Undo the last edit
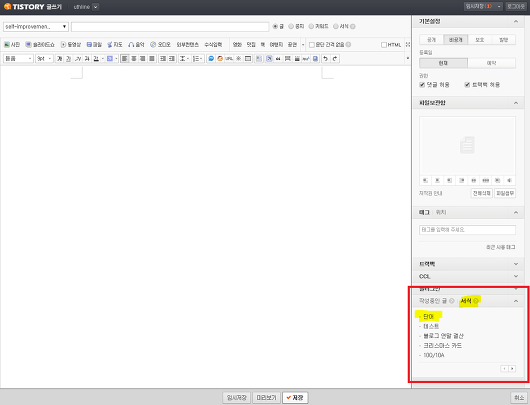Image resolution: width=530 pixels, height=405 pixels. point(325,59)
